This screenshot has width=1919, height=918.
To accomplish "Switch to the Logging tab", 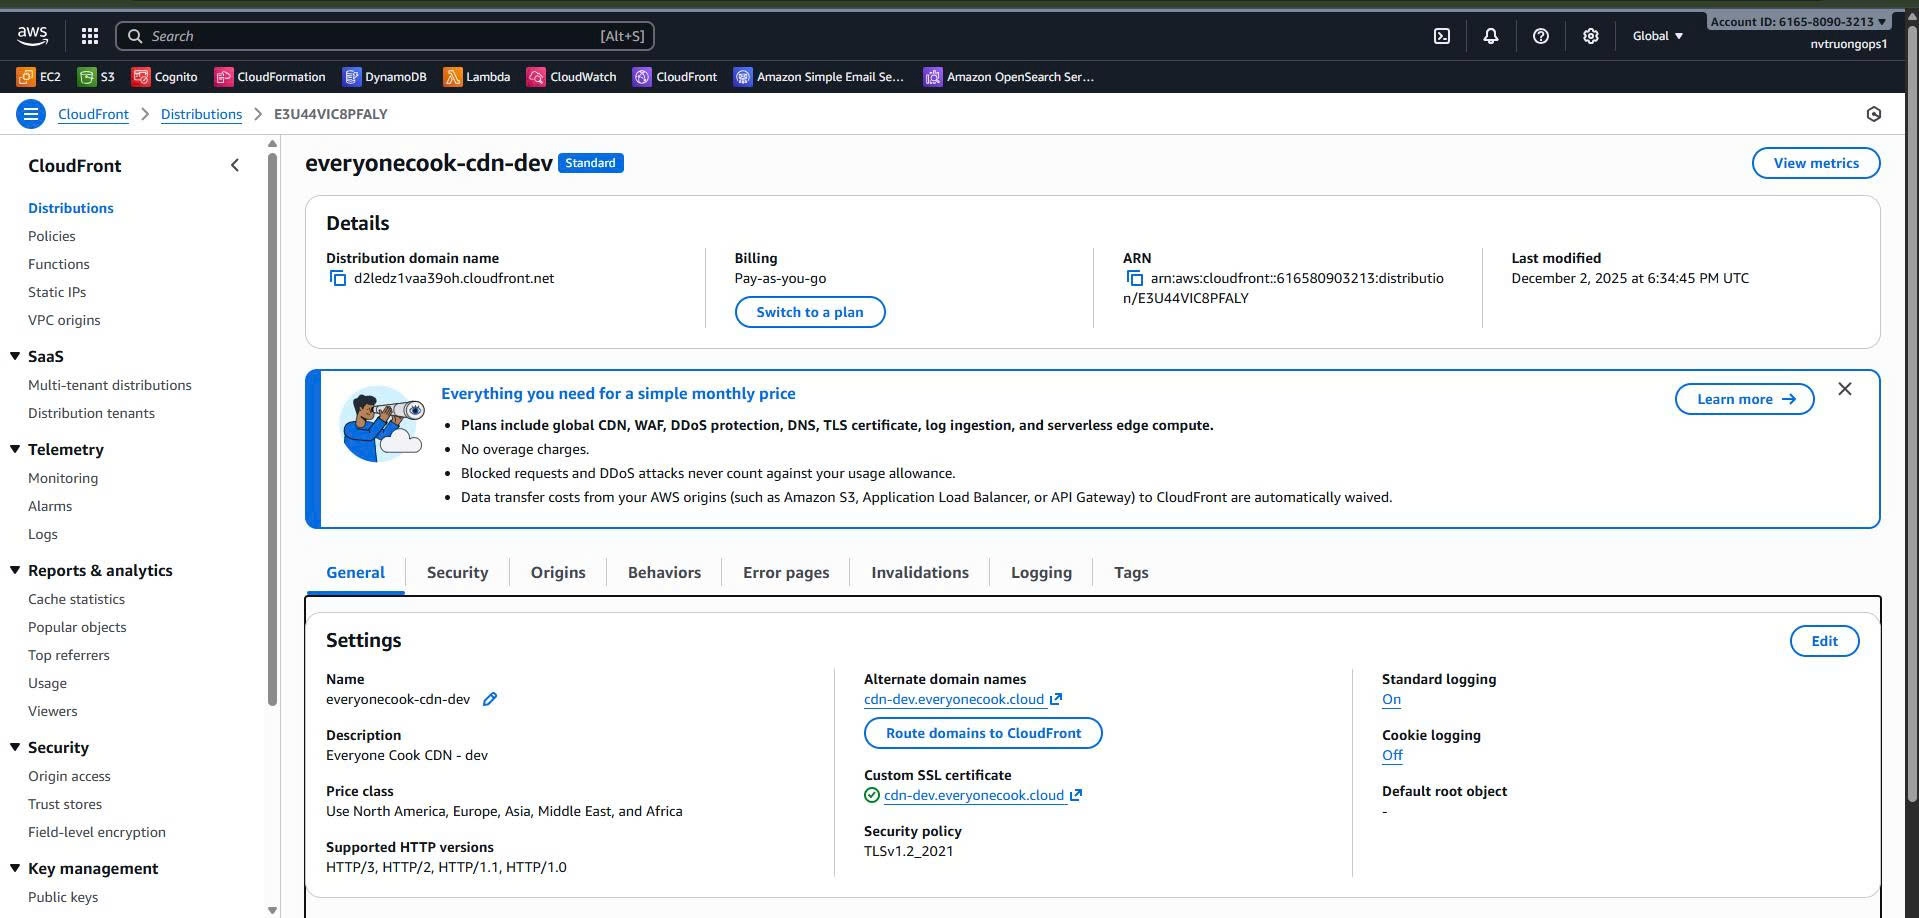I will 1041,573.
